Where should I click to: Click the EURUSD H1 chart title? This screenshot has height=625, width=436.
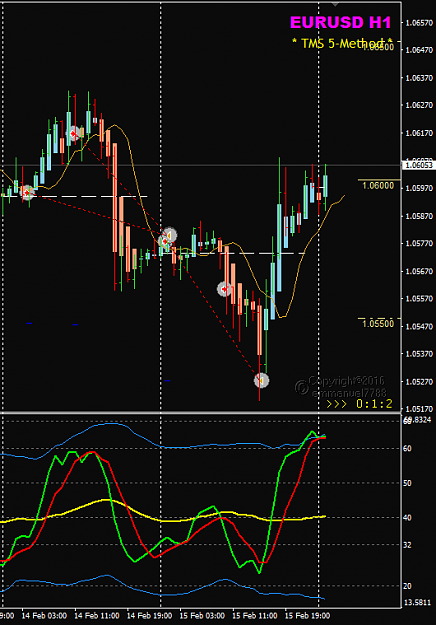point(340,23)
